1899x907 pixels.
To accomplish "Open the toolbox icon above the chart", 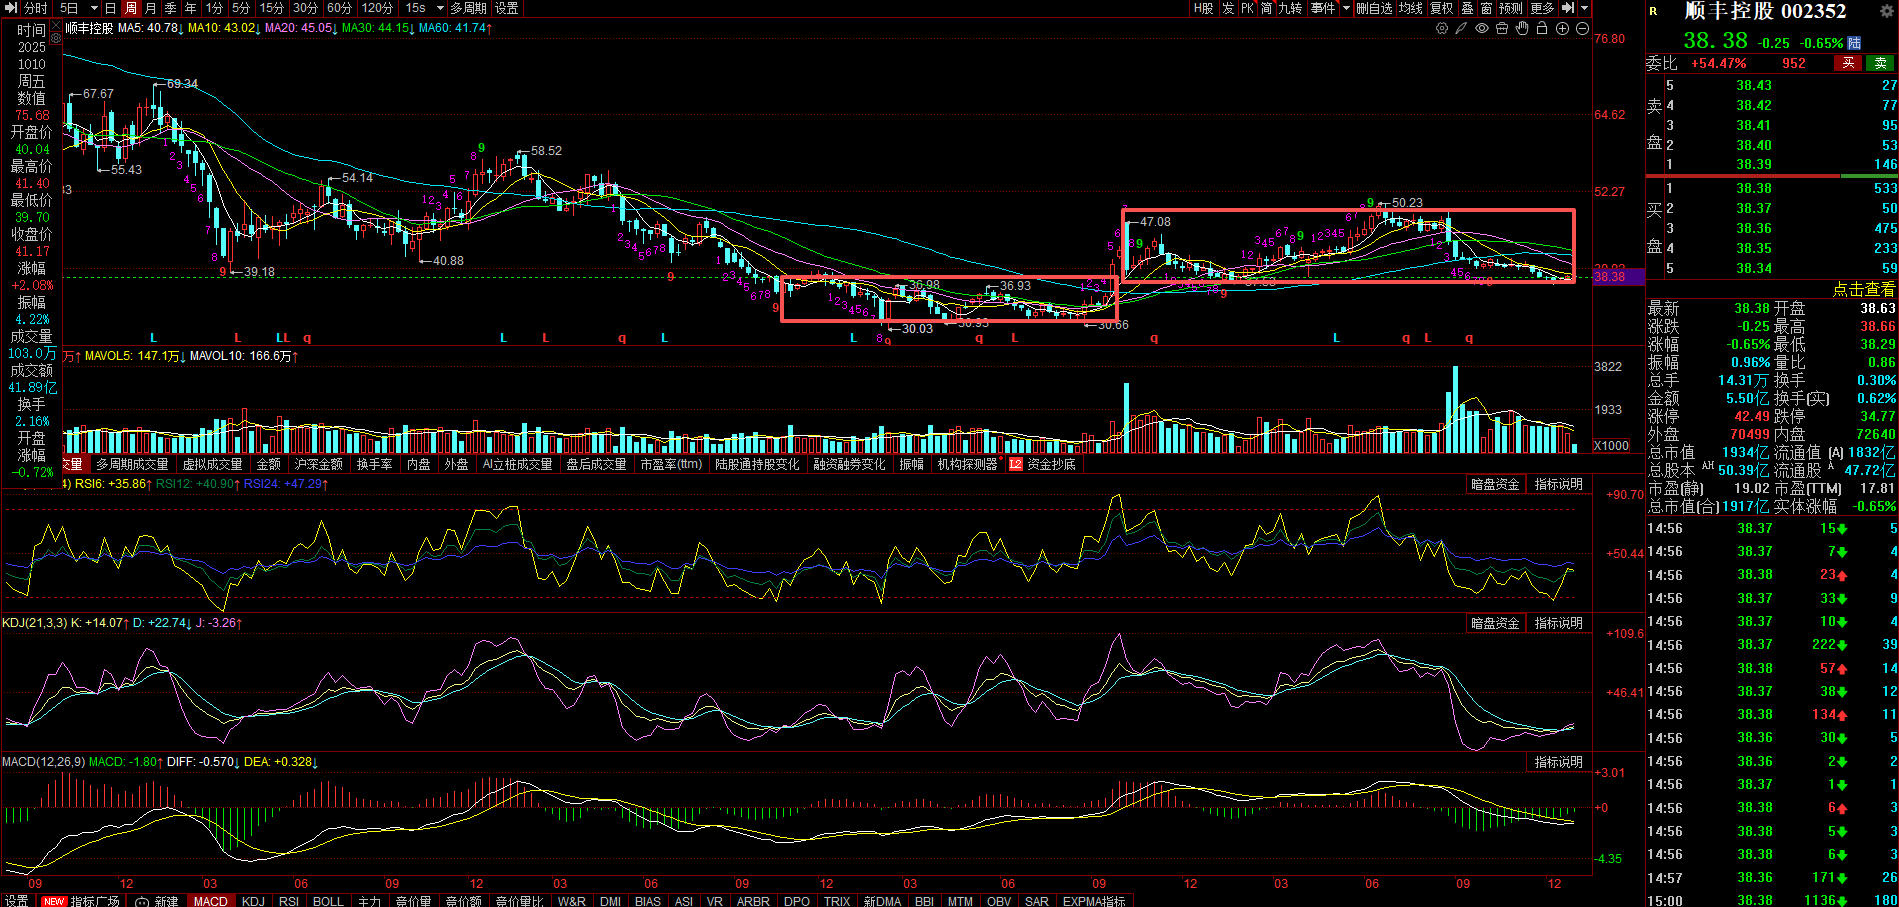I will (1502, 29).
